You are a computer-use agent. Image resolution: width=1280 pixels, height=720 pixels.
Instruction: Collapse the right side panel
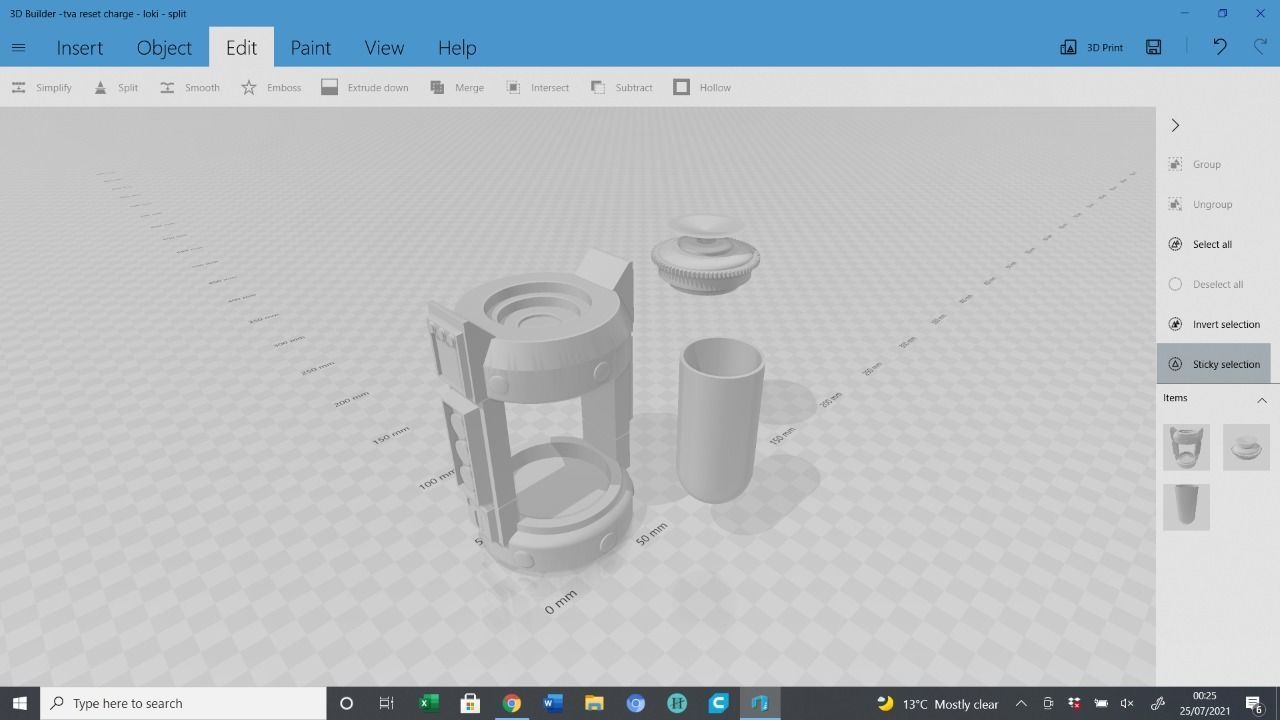point(1175,125)
